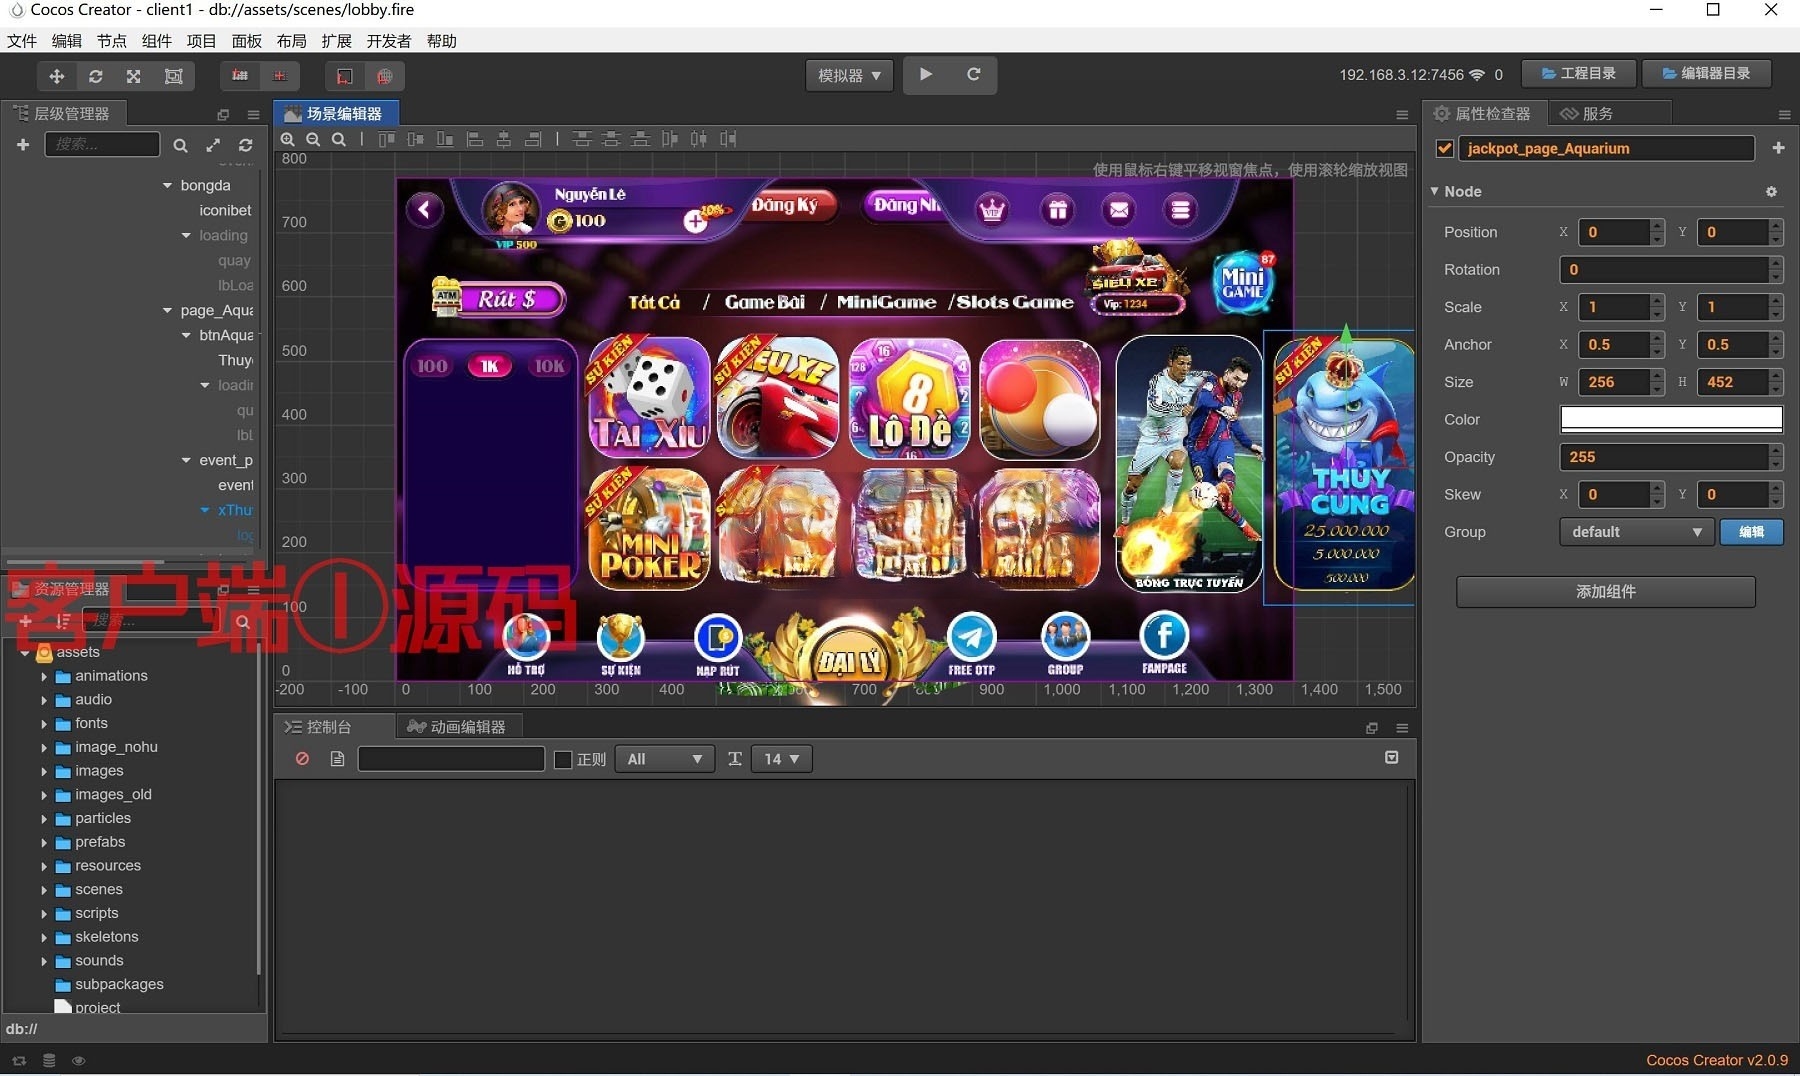
Task: Distribute nodes by right edges
Action: 728,140
